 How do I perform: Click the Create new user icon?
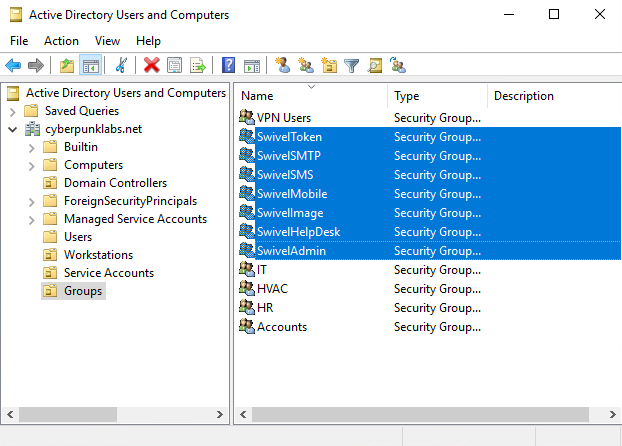[282, 66]
